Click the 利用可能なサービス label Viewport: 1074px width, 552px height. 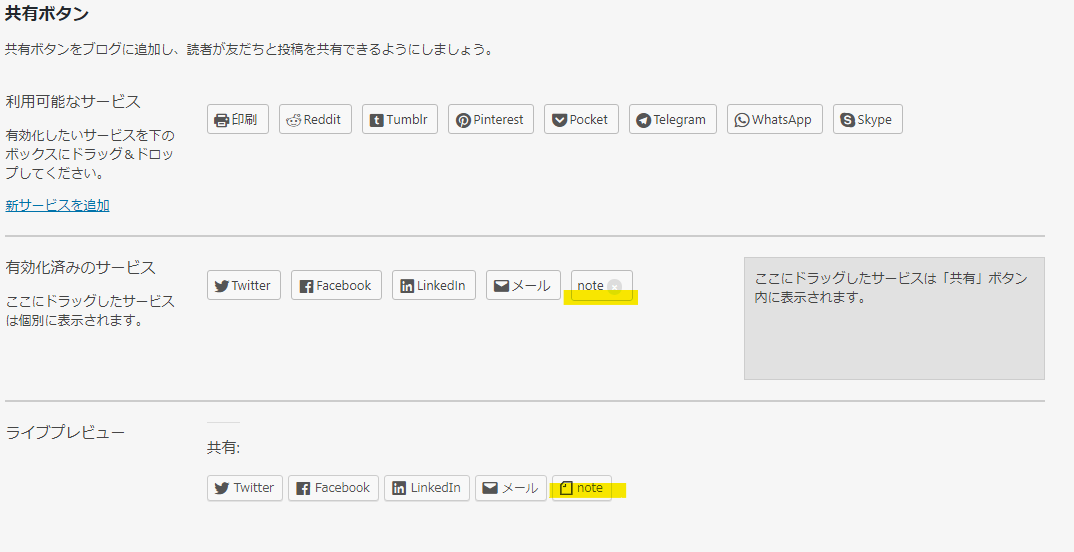click(73, 101)
